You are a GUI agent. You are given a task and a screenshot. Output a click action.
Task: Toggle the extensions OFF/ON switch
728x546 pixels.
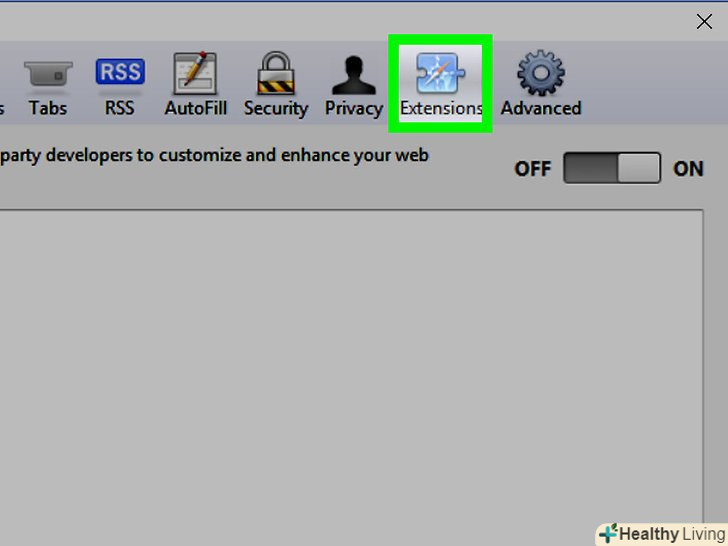(612, 168)
